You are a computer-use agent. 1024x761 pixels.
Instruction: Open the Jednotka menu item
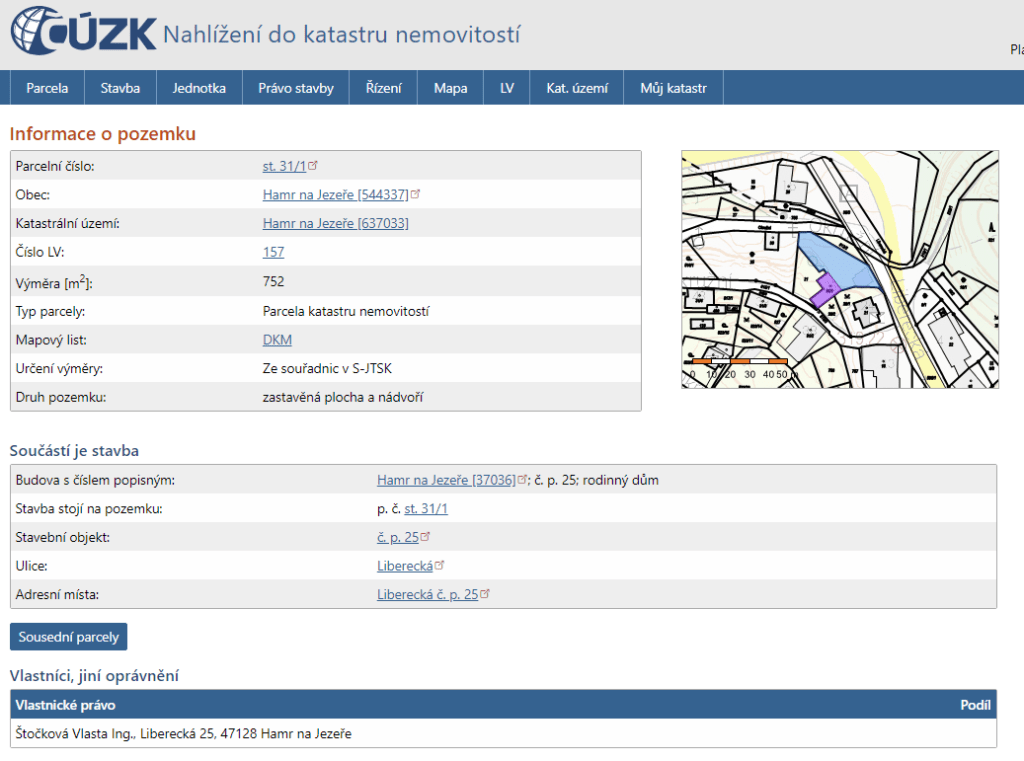199,88
